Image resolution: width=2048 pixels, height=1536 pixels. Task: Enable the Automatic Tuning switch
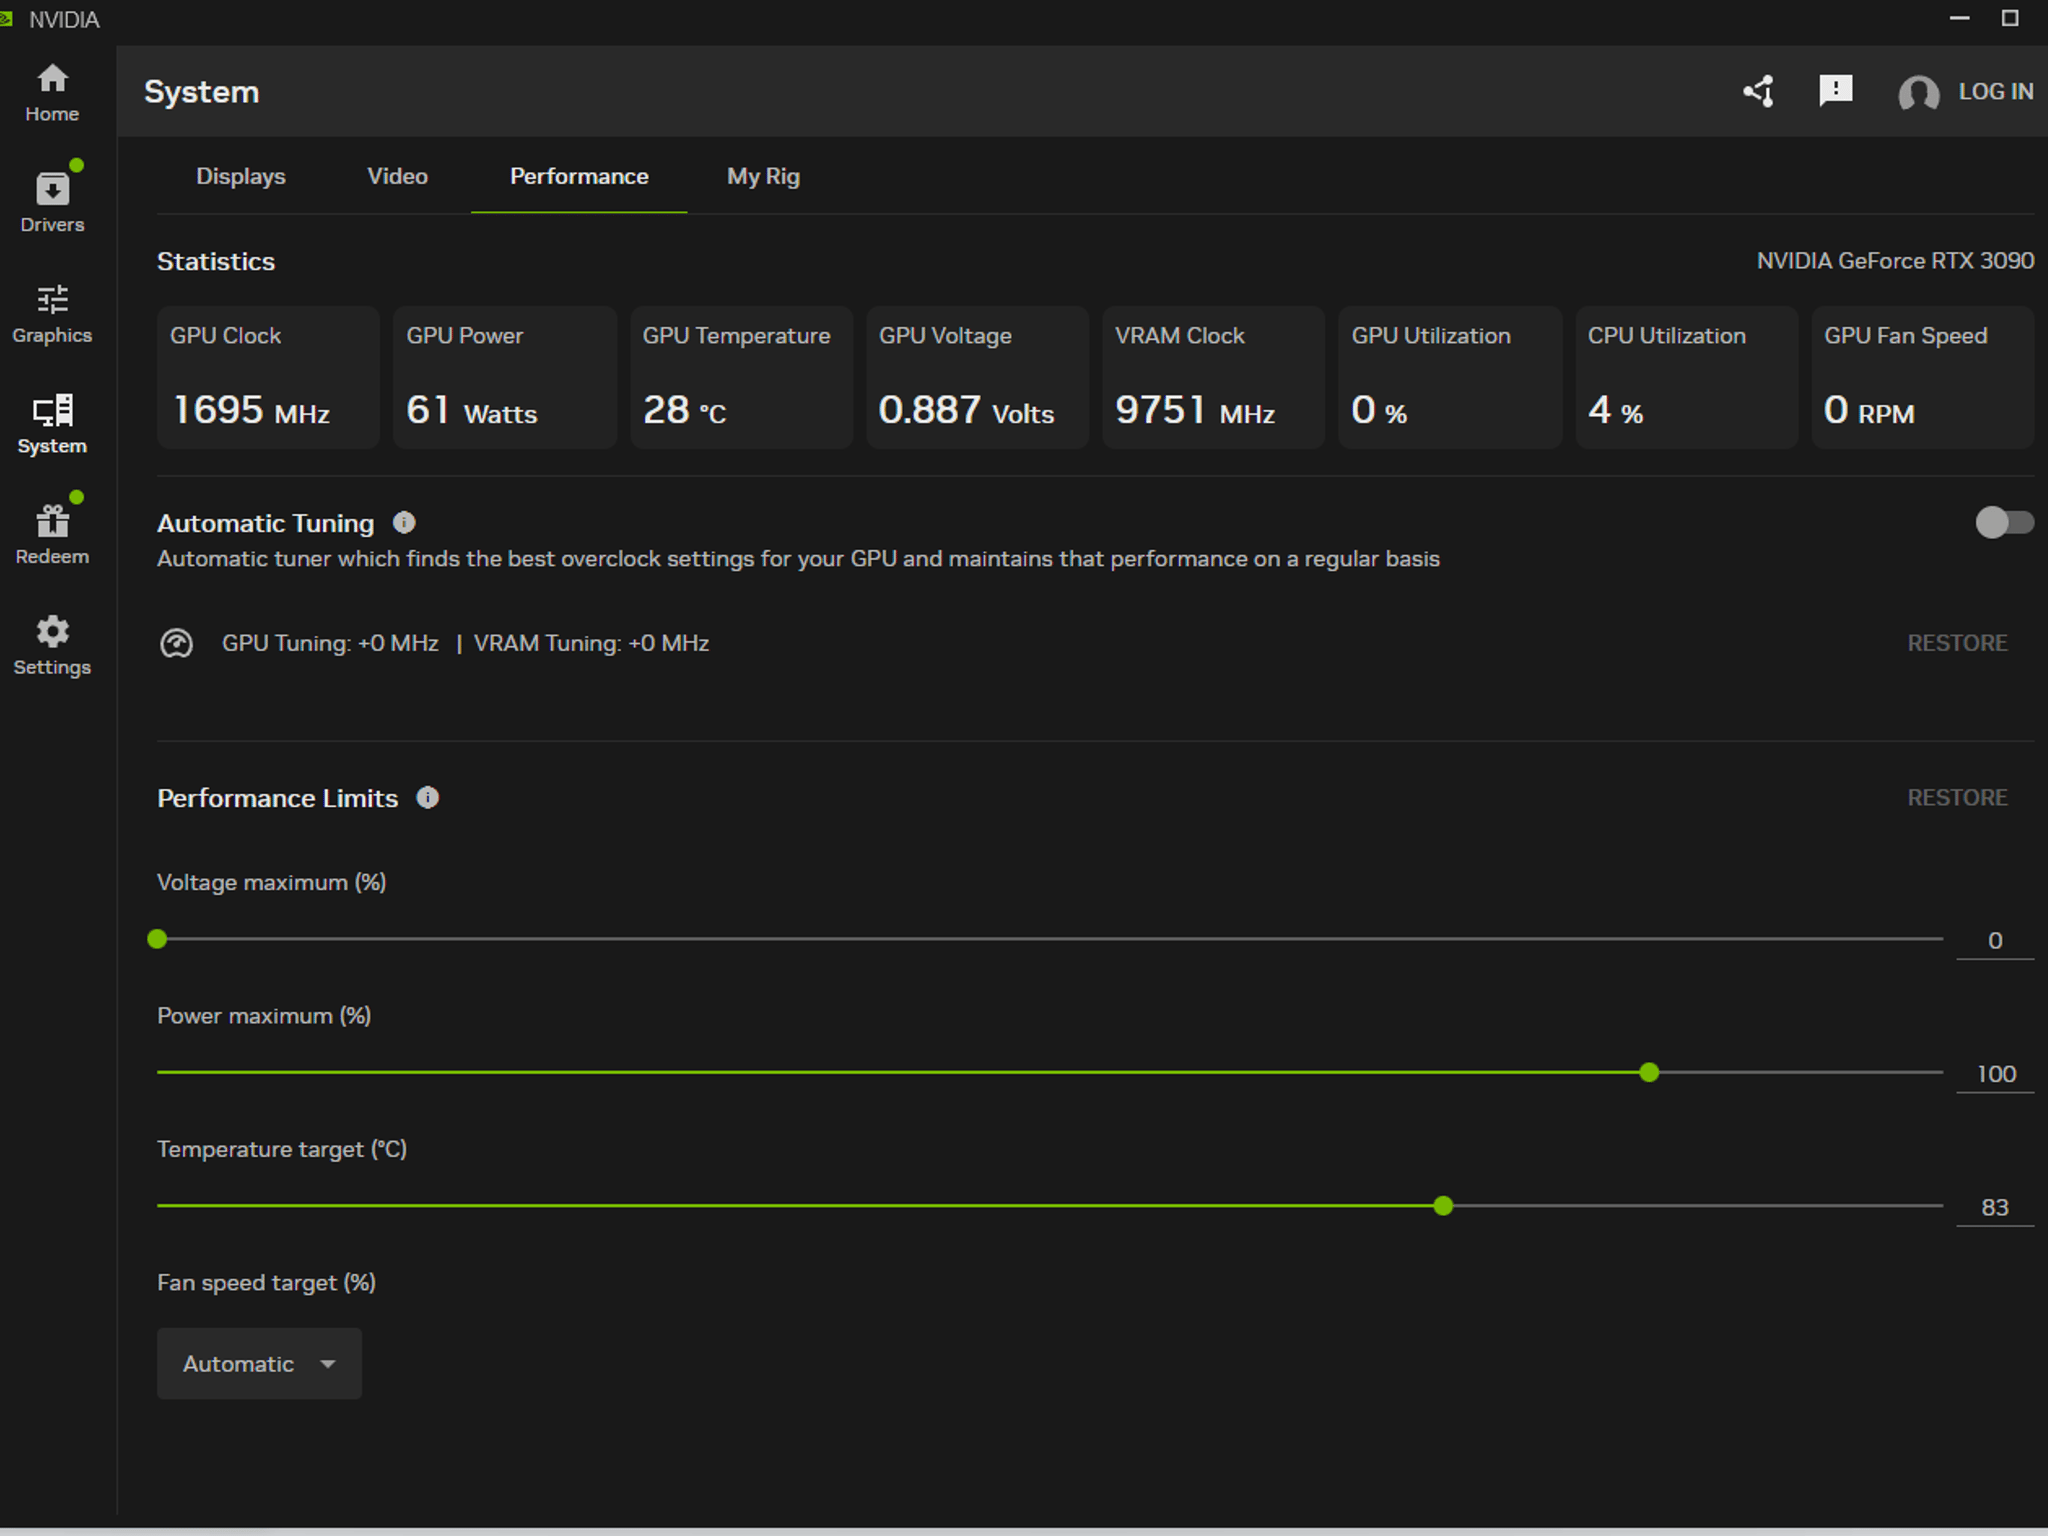tap(2004, 522)
